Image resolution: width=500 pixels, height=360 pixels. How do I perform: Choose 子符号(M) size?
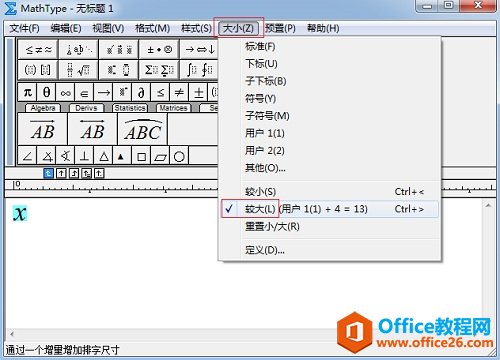tap(330, 116)
